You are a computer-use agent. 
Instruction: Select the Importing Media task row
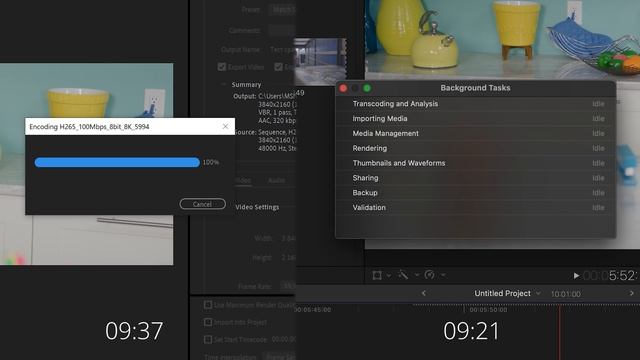coord(476,118)
